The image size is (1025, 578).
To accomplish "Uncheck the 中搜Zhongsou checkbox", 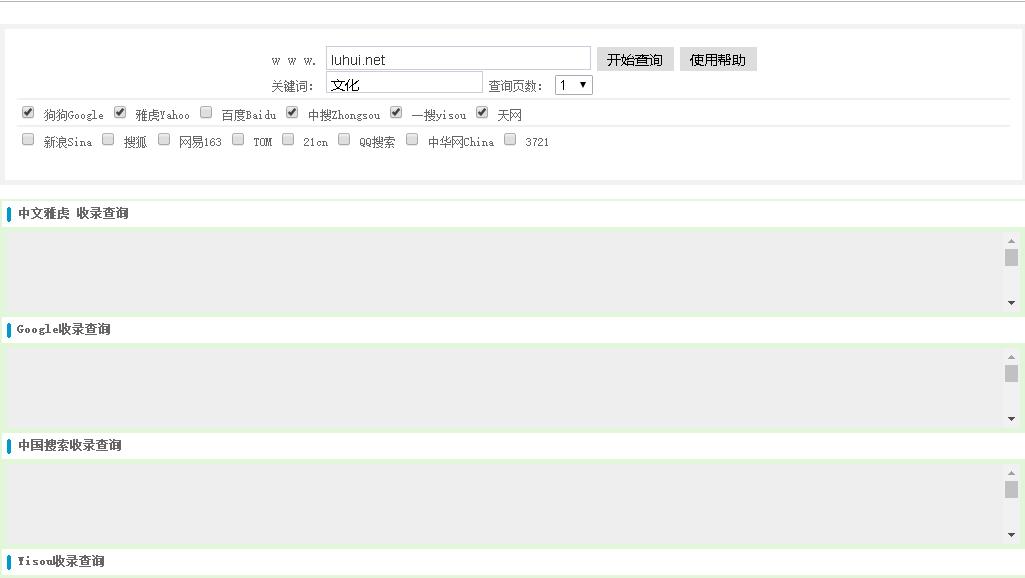I will [x=292, y=112].
